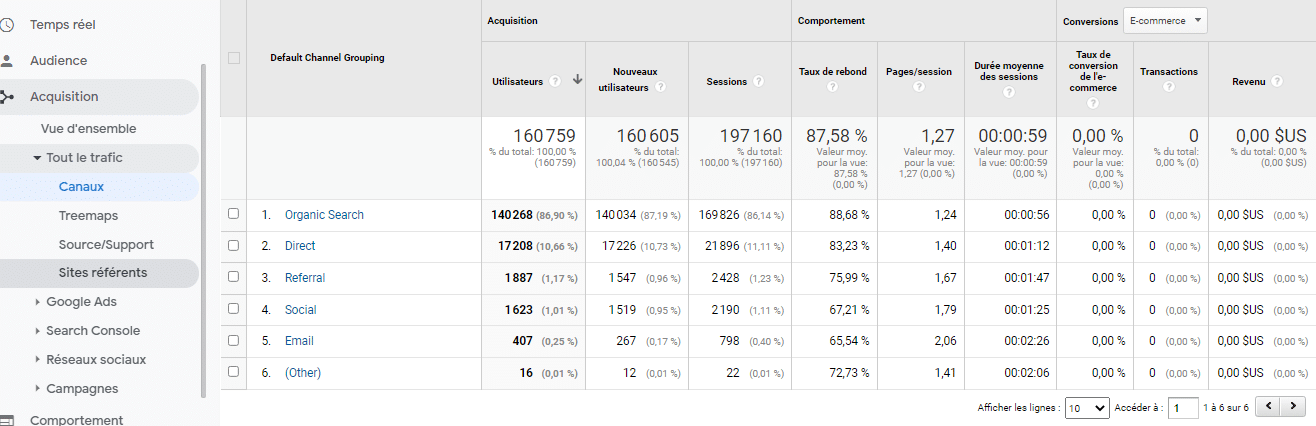Click total bounce rate 87,58 %
The height and width of the screenshot is (426, 1316).
[x=837, y=136]
